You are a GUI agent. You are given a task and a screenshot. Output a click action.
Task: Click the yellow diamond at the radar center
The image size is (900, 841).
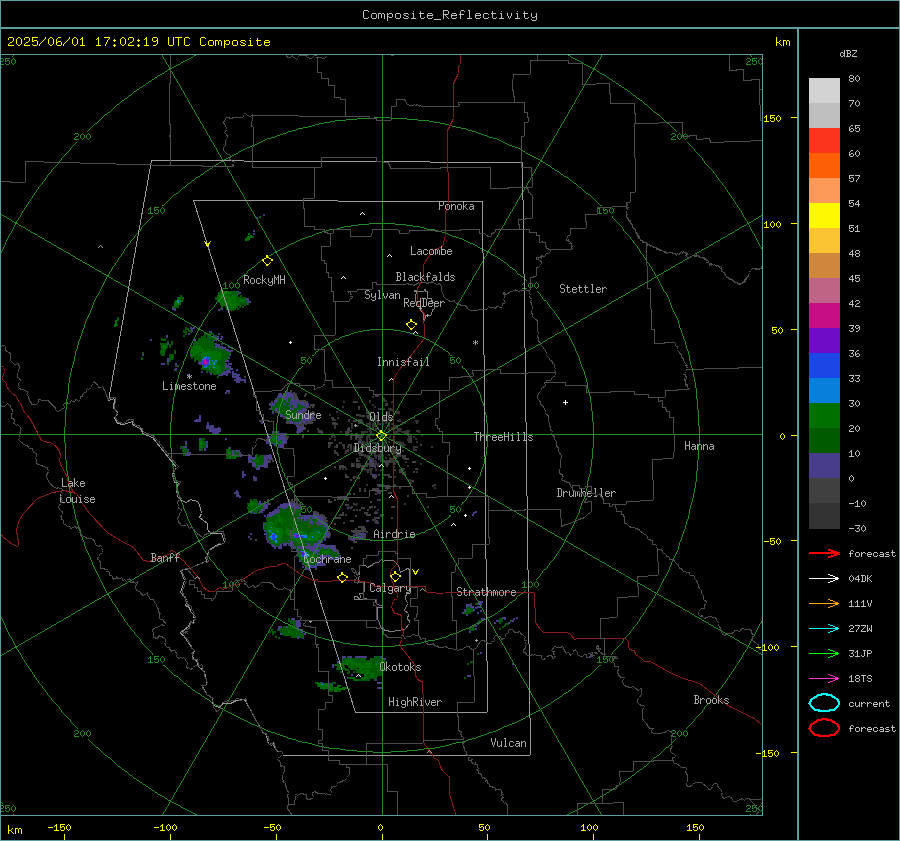pos(381,436)
